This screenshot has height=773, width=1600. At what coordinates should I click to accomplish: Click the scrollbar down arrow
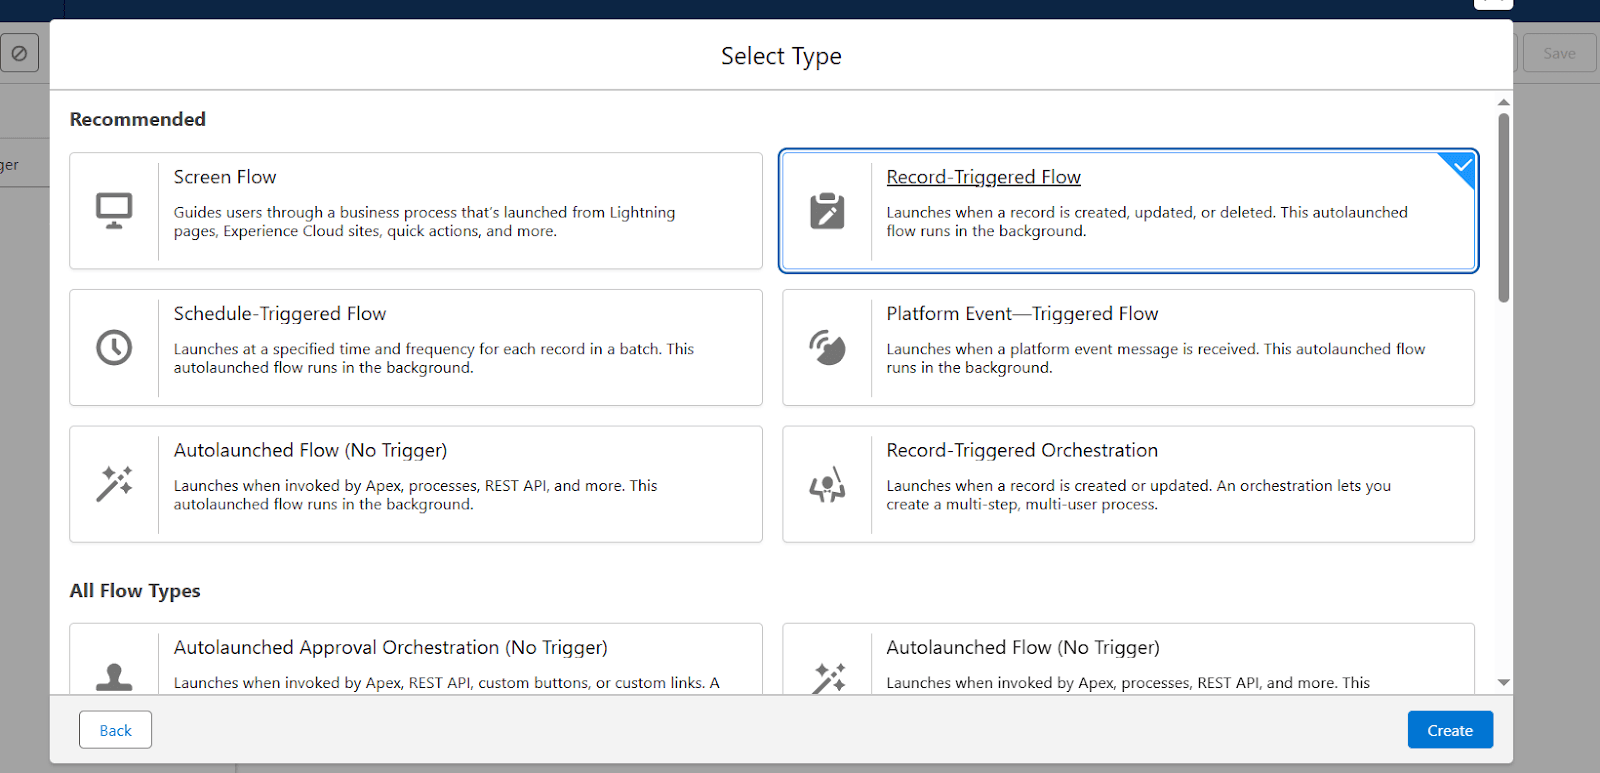coord(1504,682)
